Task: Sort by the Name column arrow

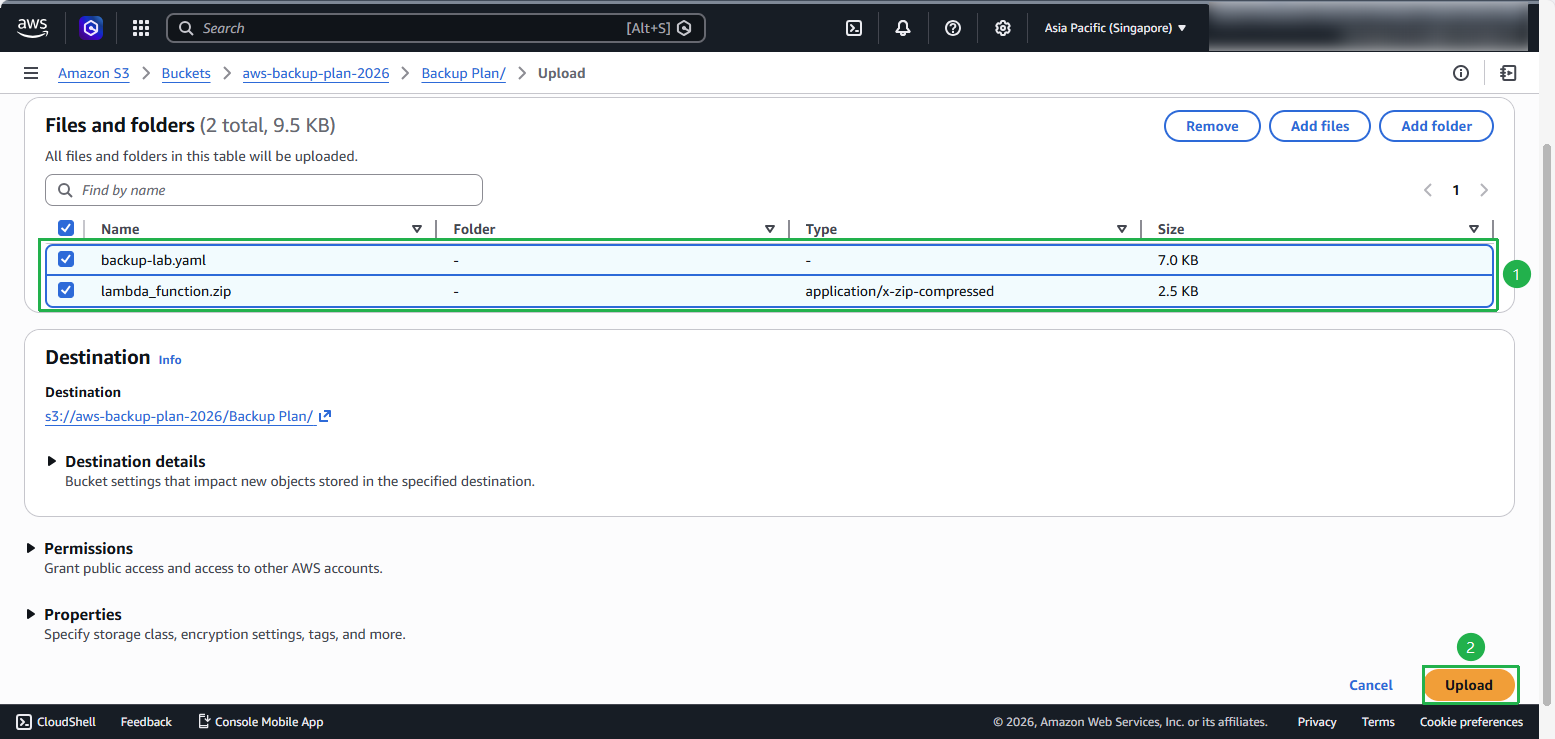Action: coord(417,229)
